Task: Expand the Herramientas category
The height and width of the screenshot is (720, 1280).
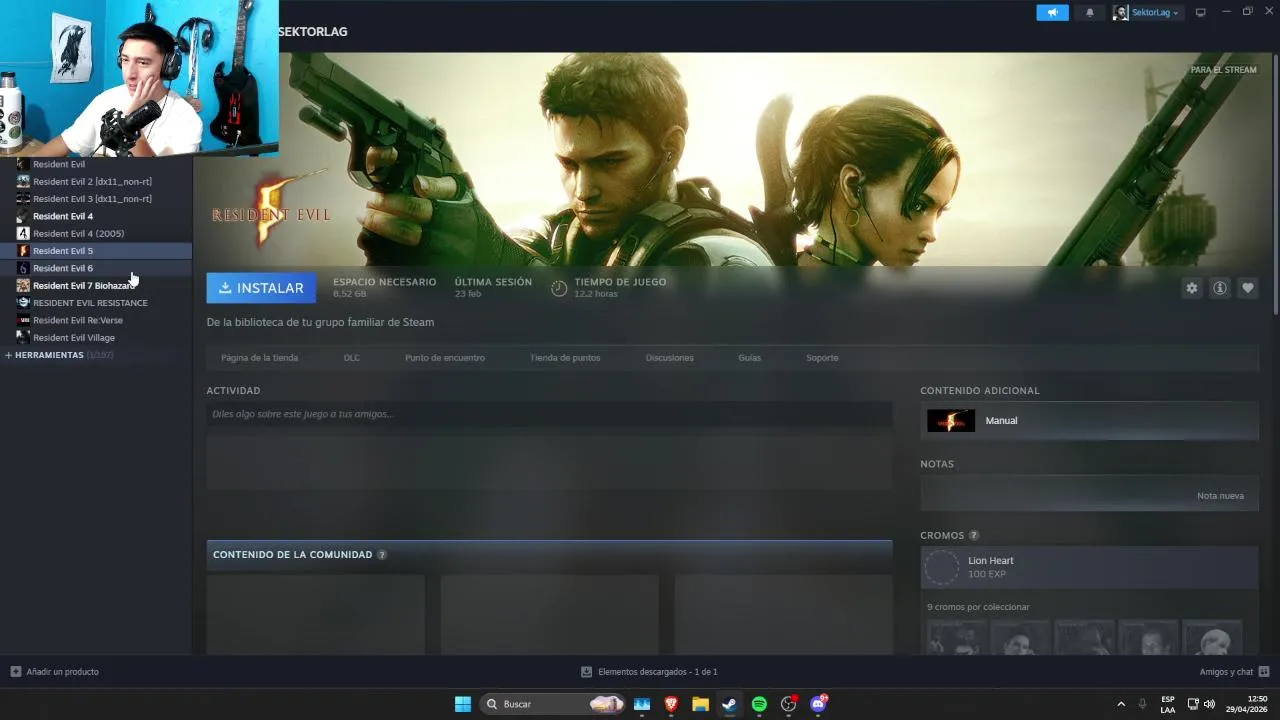Action: (x=58, y=355)
